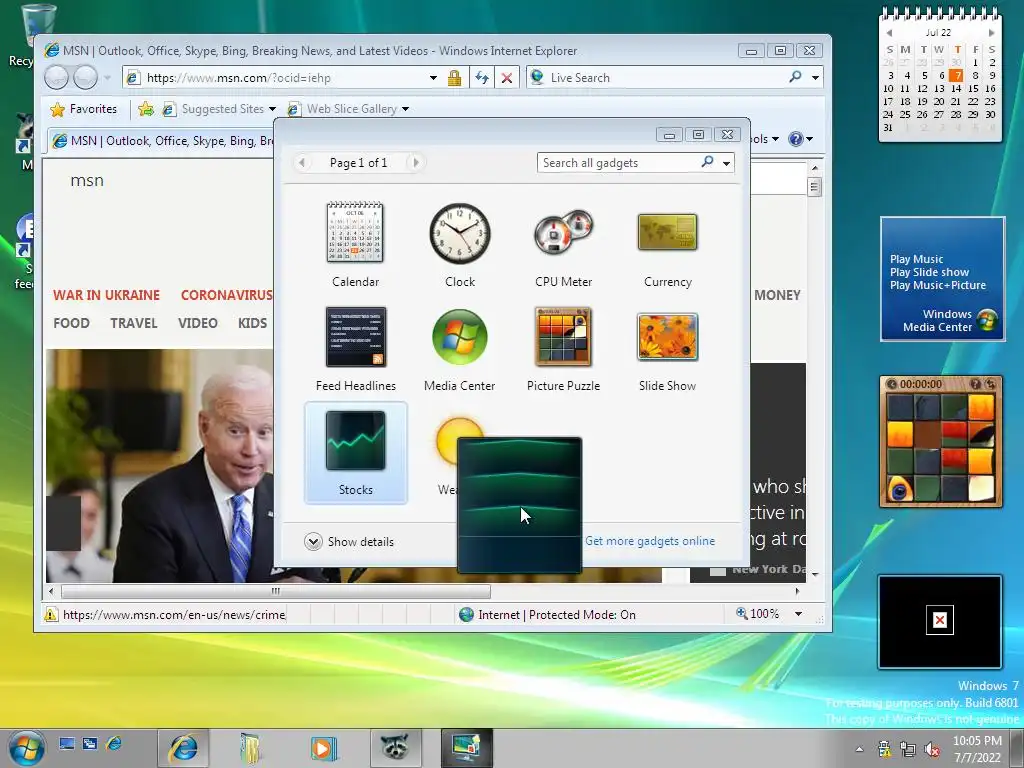Open the KIDS menu item on MSN
This screenshot has width=1024, height=768.
[253, 323]
